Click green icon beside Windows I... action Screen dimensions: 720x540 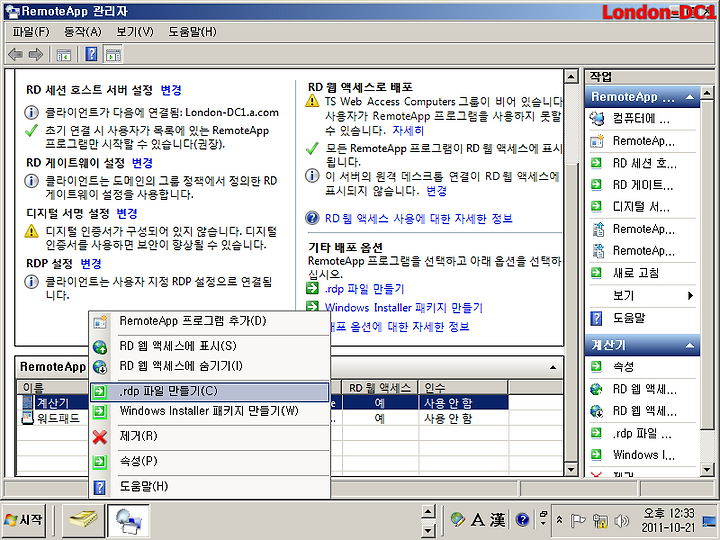tap(596, 455)
